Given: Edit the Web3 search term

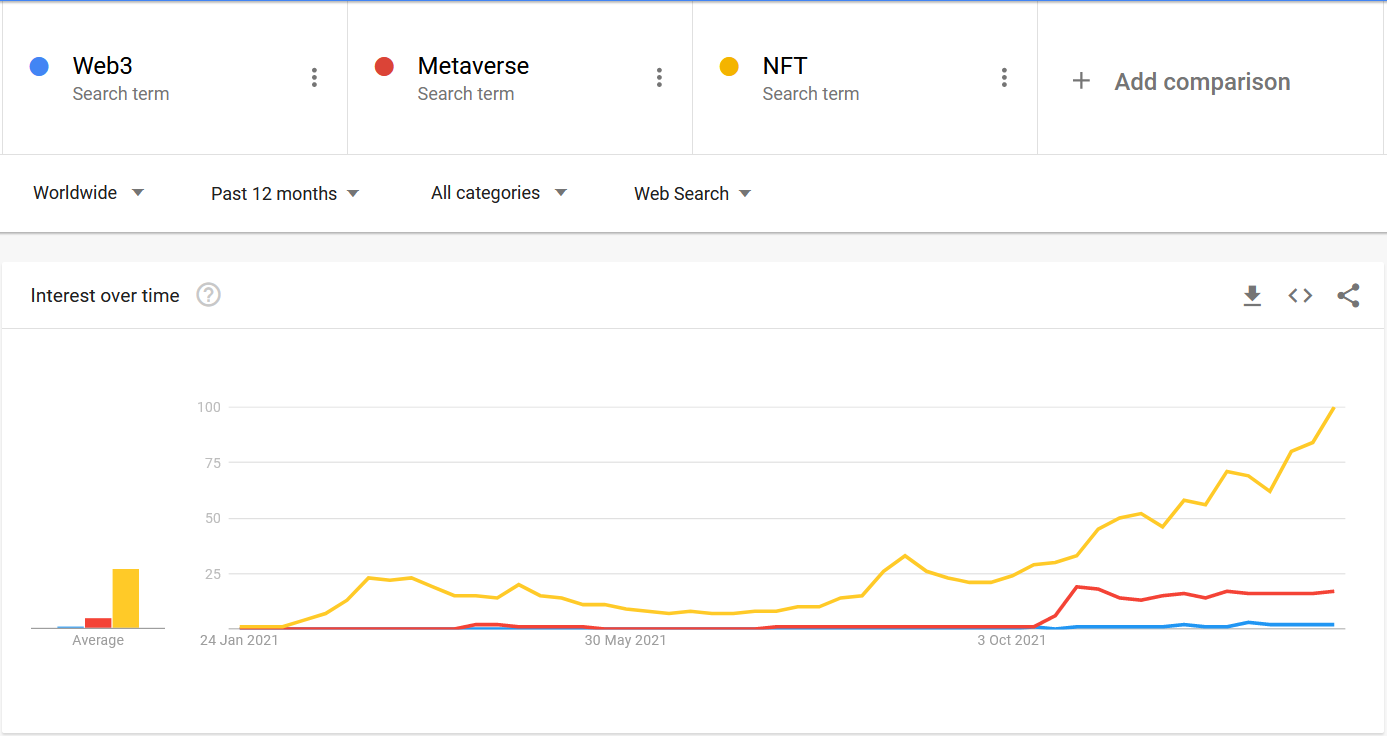Looking at the screenshot, I should (x=103, y=66).
